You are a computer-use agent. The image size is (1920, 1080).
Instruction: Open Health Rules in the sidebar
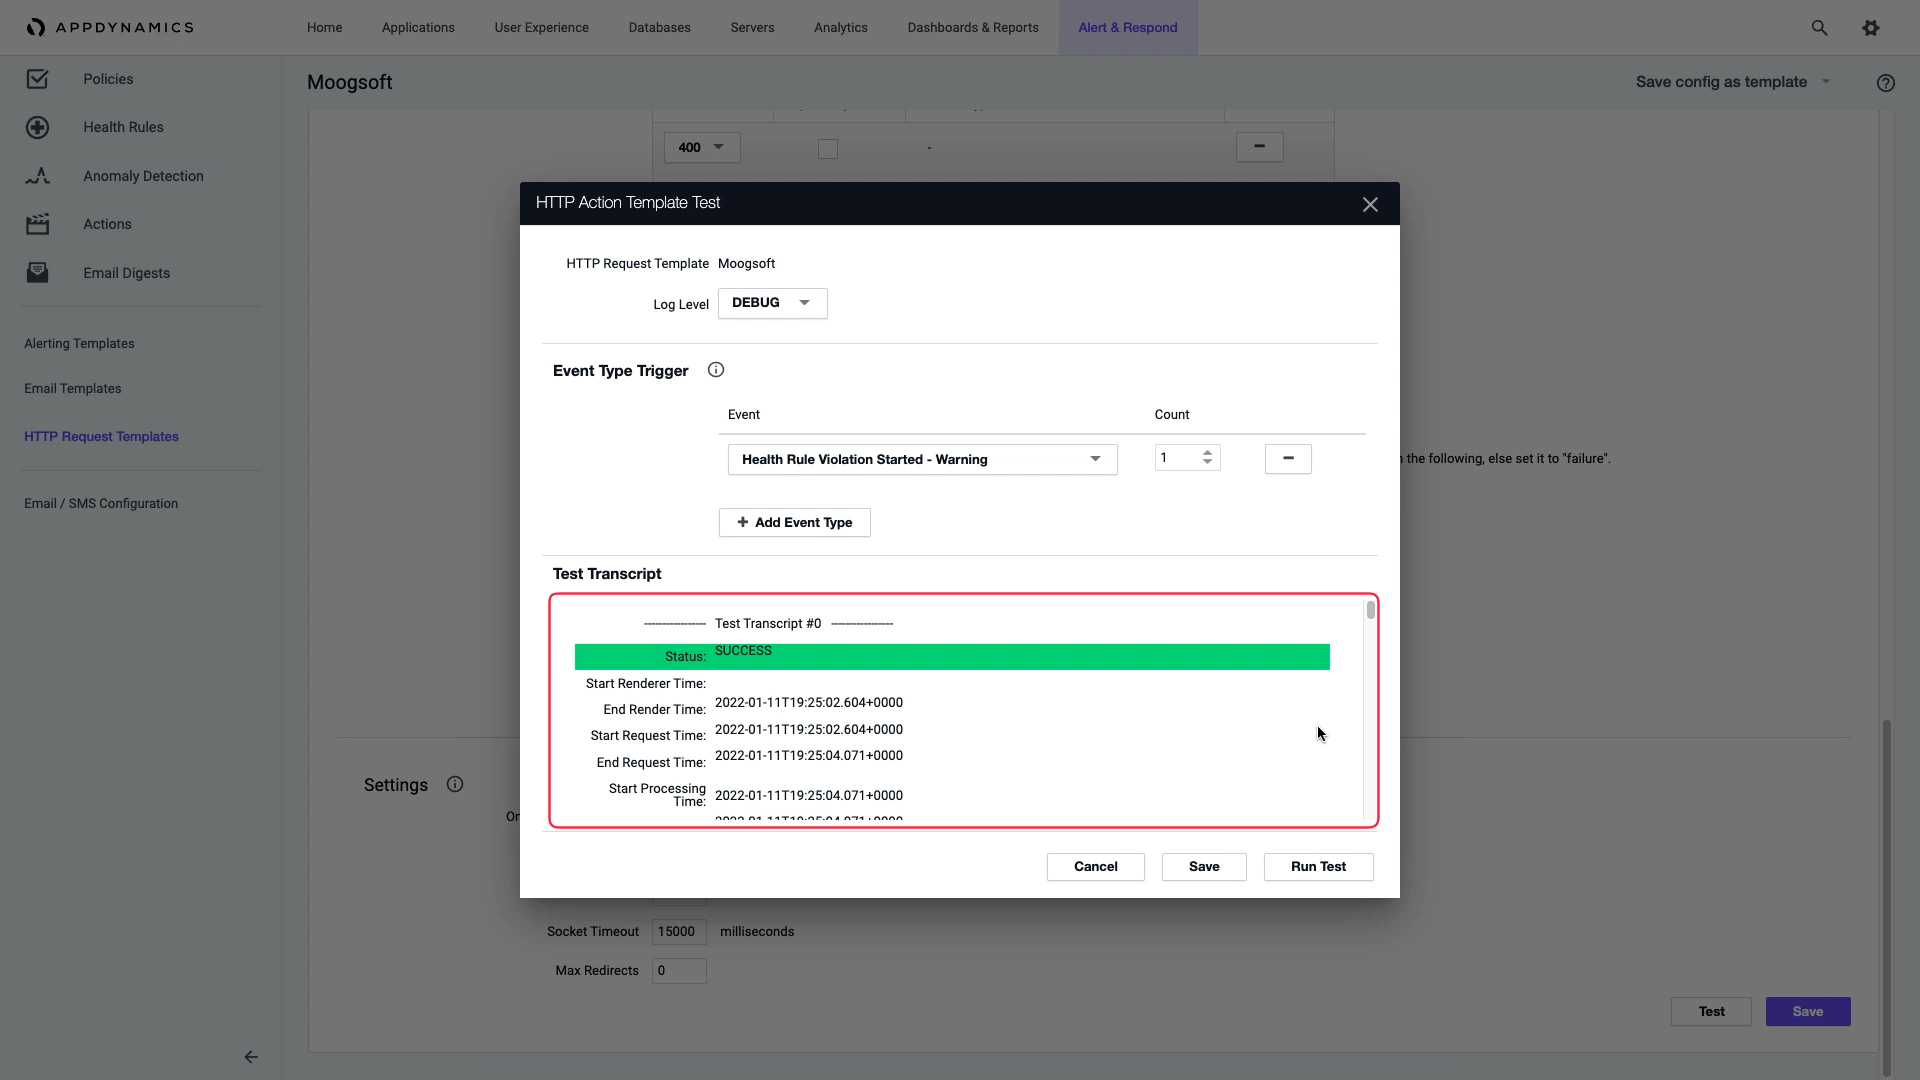[x=123, y=127]
